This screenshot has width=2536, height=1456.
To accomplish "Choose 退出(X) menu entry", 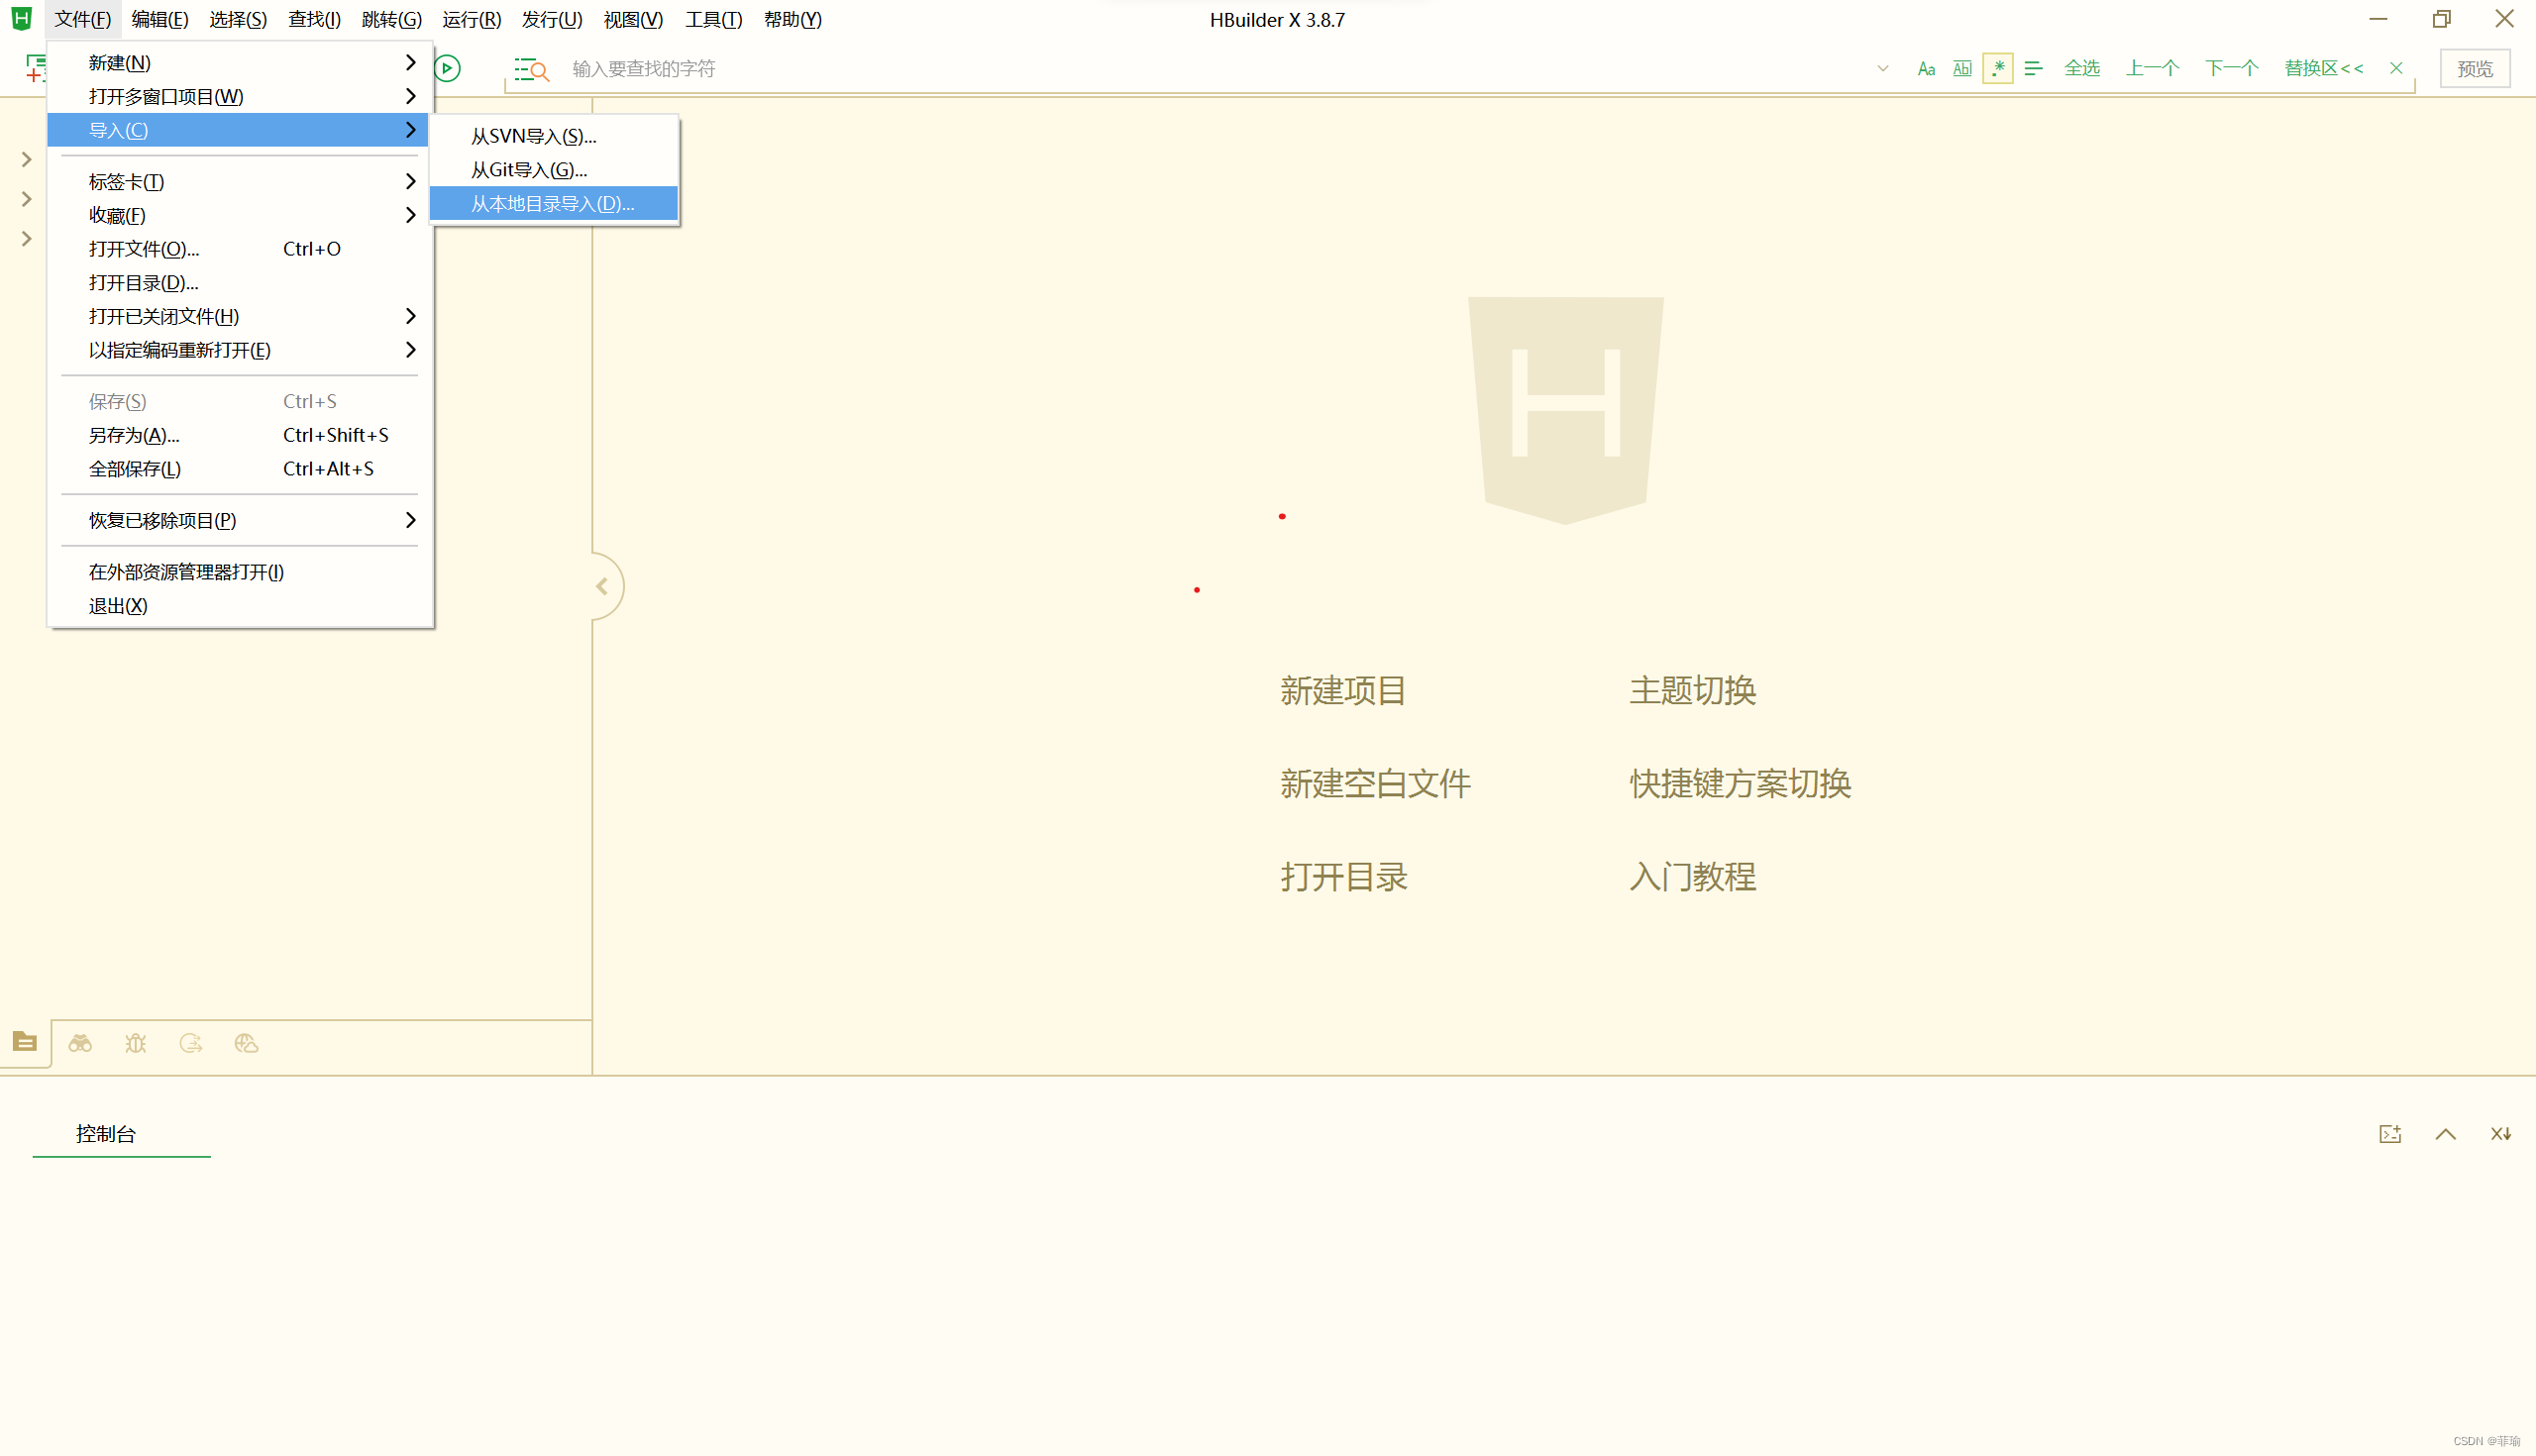I will [239, 606].
